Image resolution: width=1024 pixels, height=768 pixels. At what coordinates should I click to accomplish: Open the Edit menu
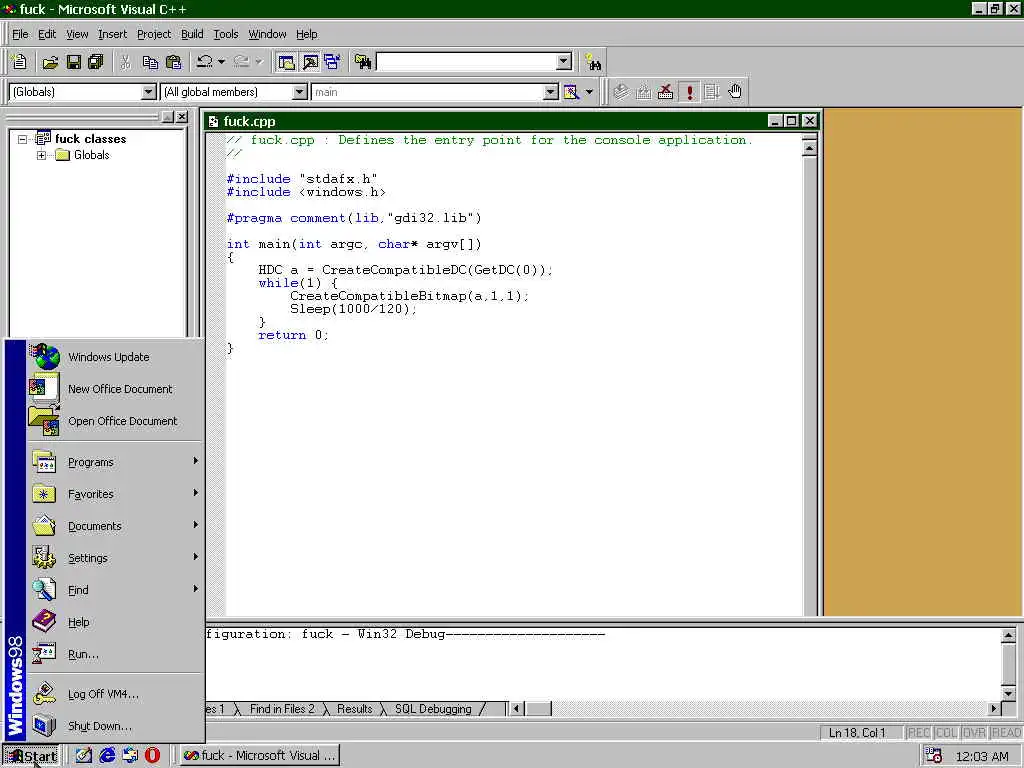47,34
